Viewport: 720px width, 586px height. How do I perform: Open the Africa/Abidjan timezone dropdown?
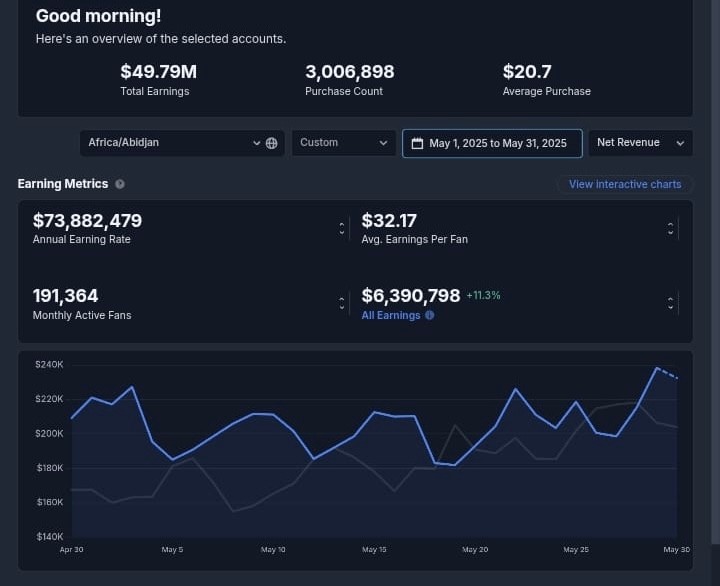[173, 143]
